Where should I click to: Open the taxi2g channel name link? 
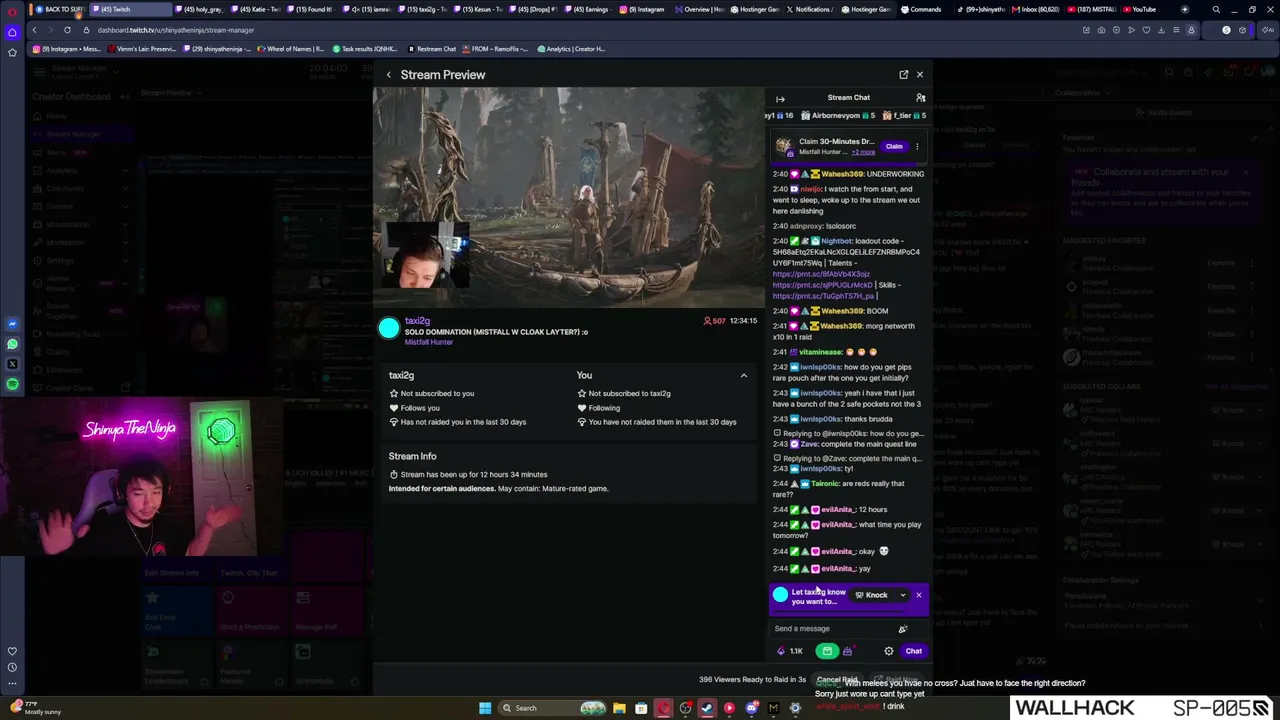[417, 321]
